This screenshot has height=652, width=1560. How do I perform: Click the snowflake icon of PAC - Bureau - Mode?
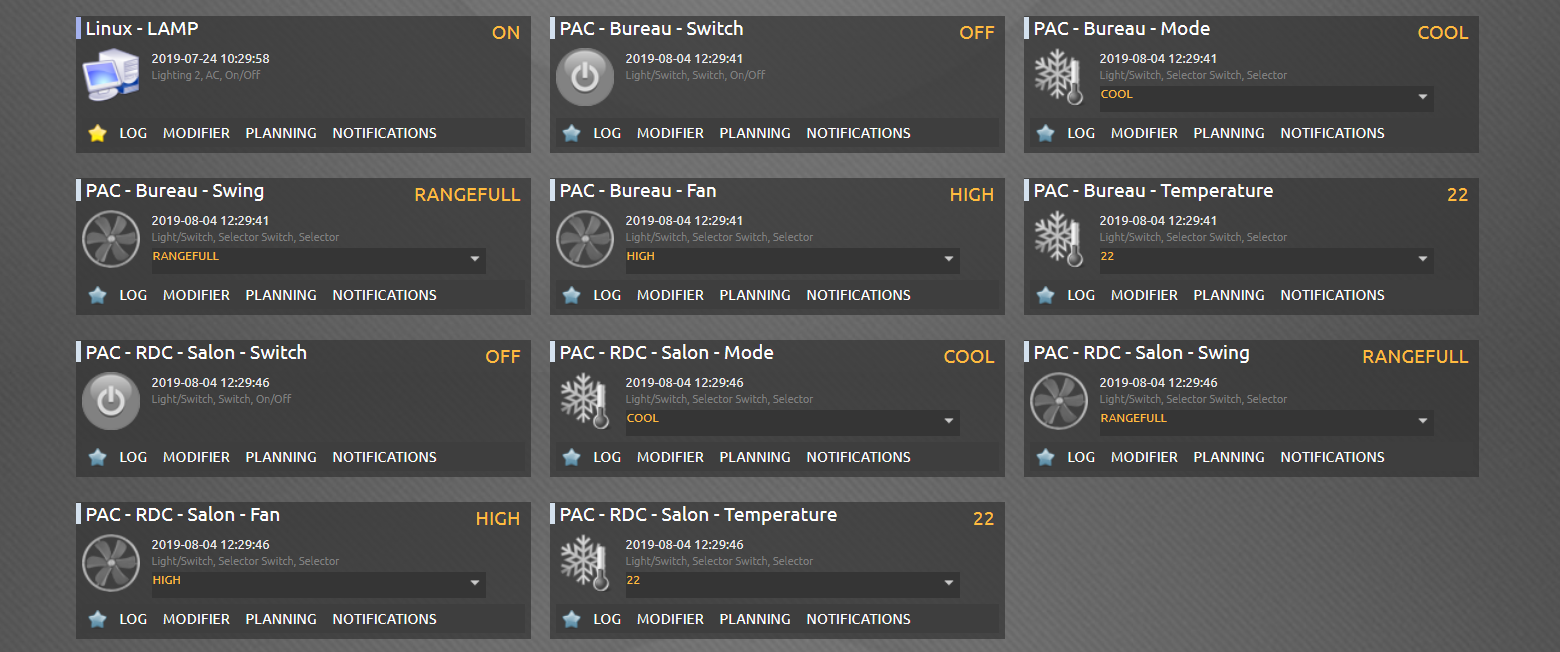point(1058,77)
